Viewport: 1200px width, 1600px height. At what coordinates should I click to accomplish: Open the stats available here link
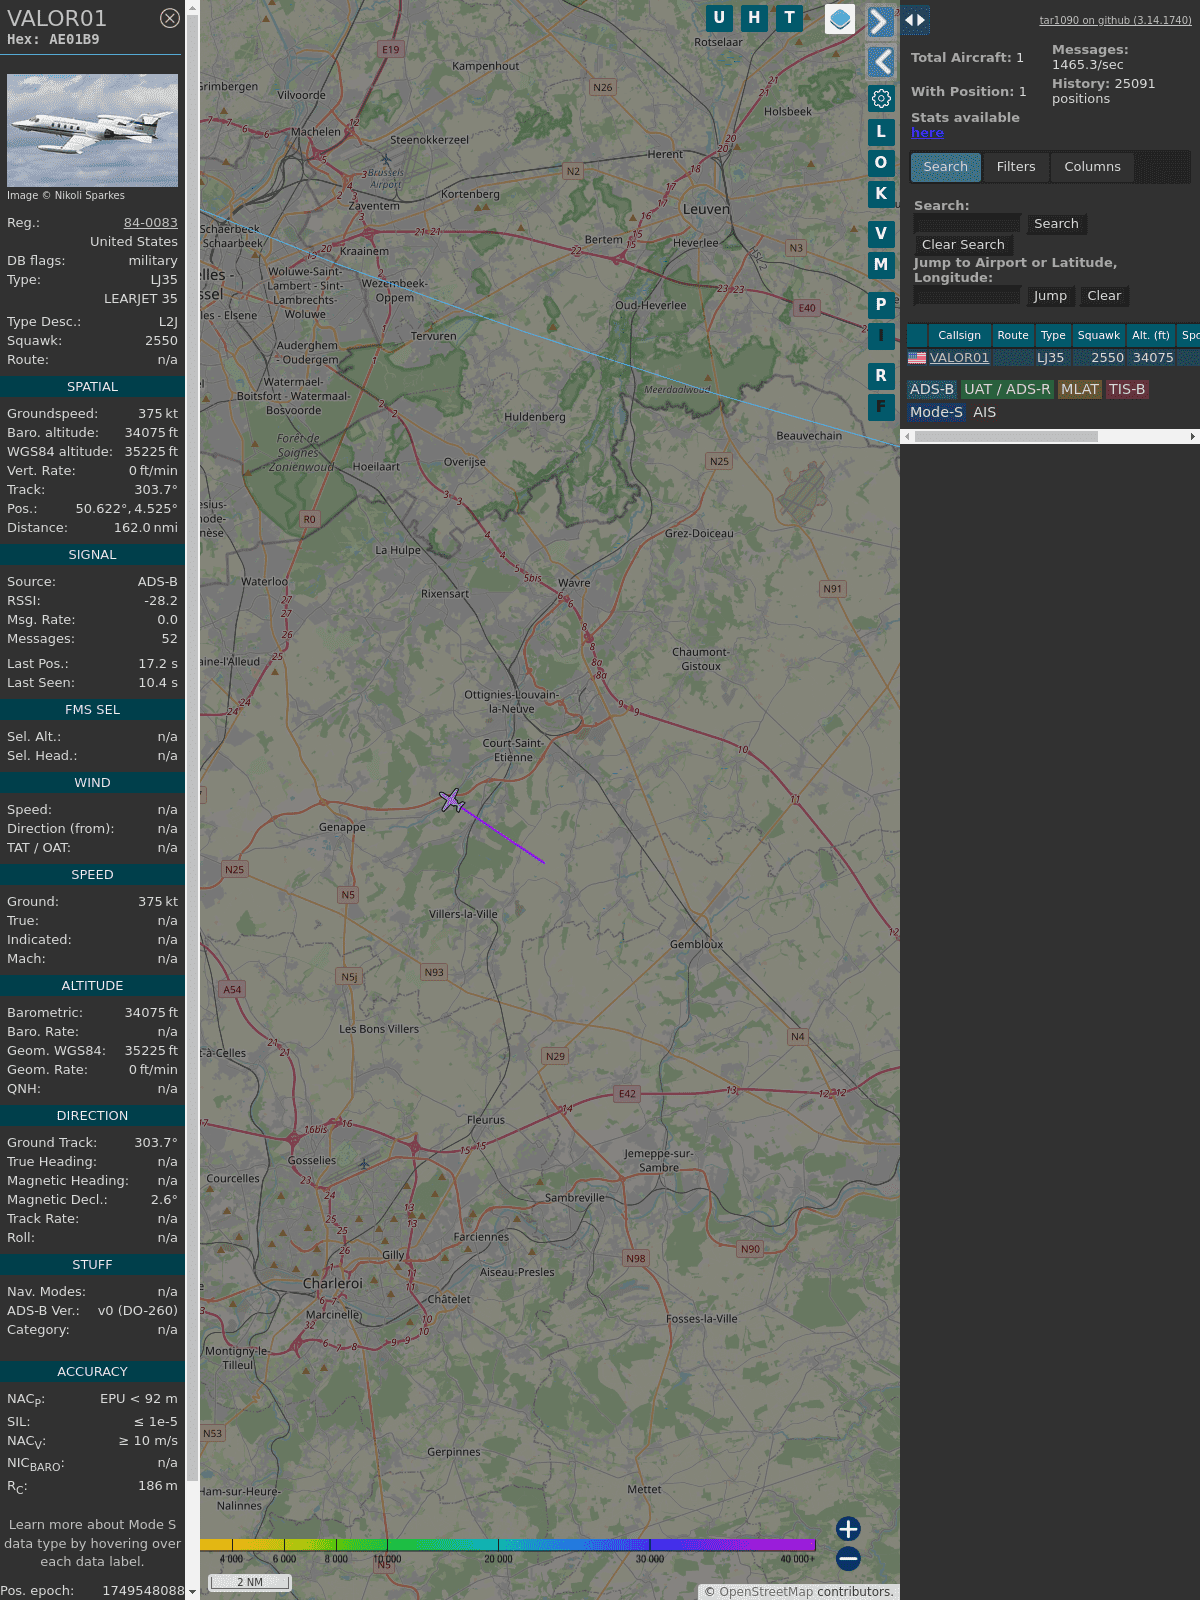point(927,133)
